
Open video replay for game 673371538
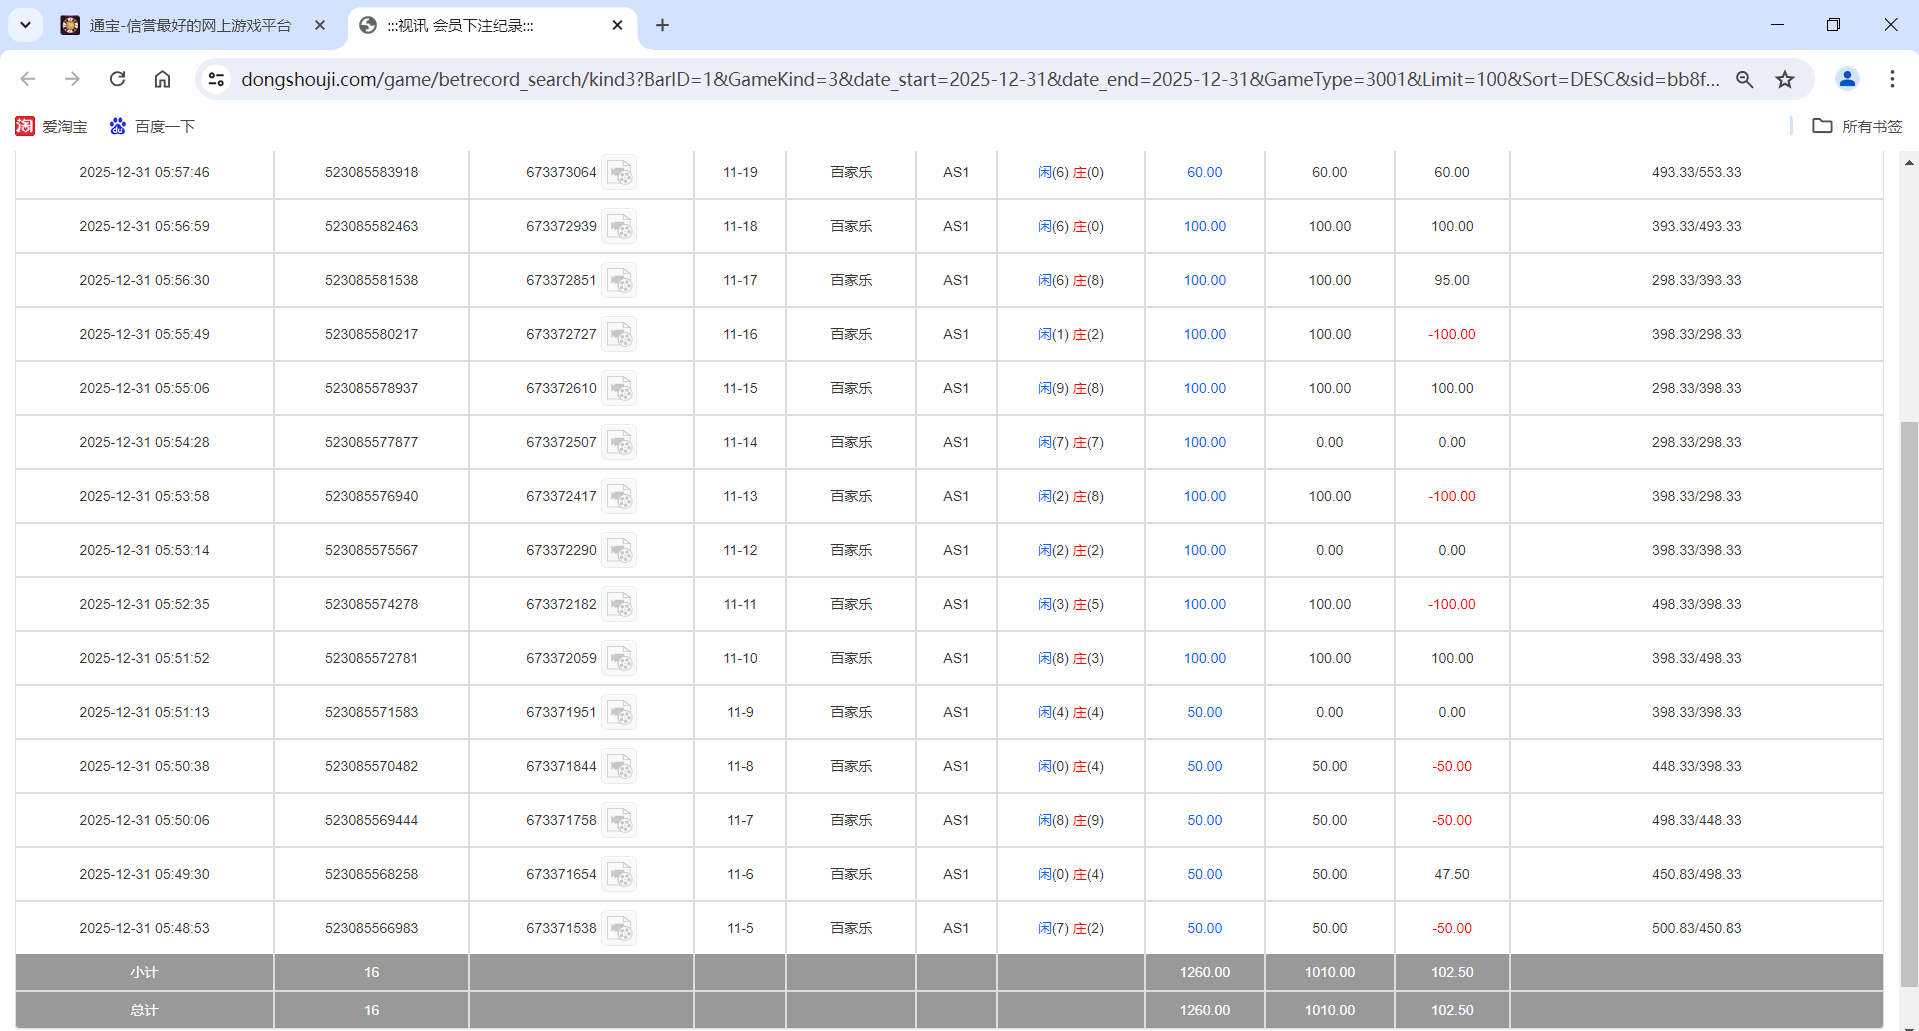[x=621, y=928]
